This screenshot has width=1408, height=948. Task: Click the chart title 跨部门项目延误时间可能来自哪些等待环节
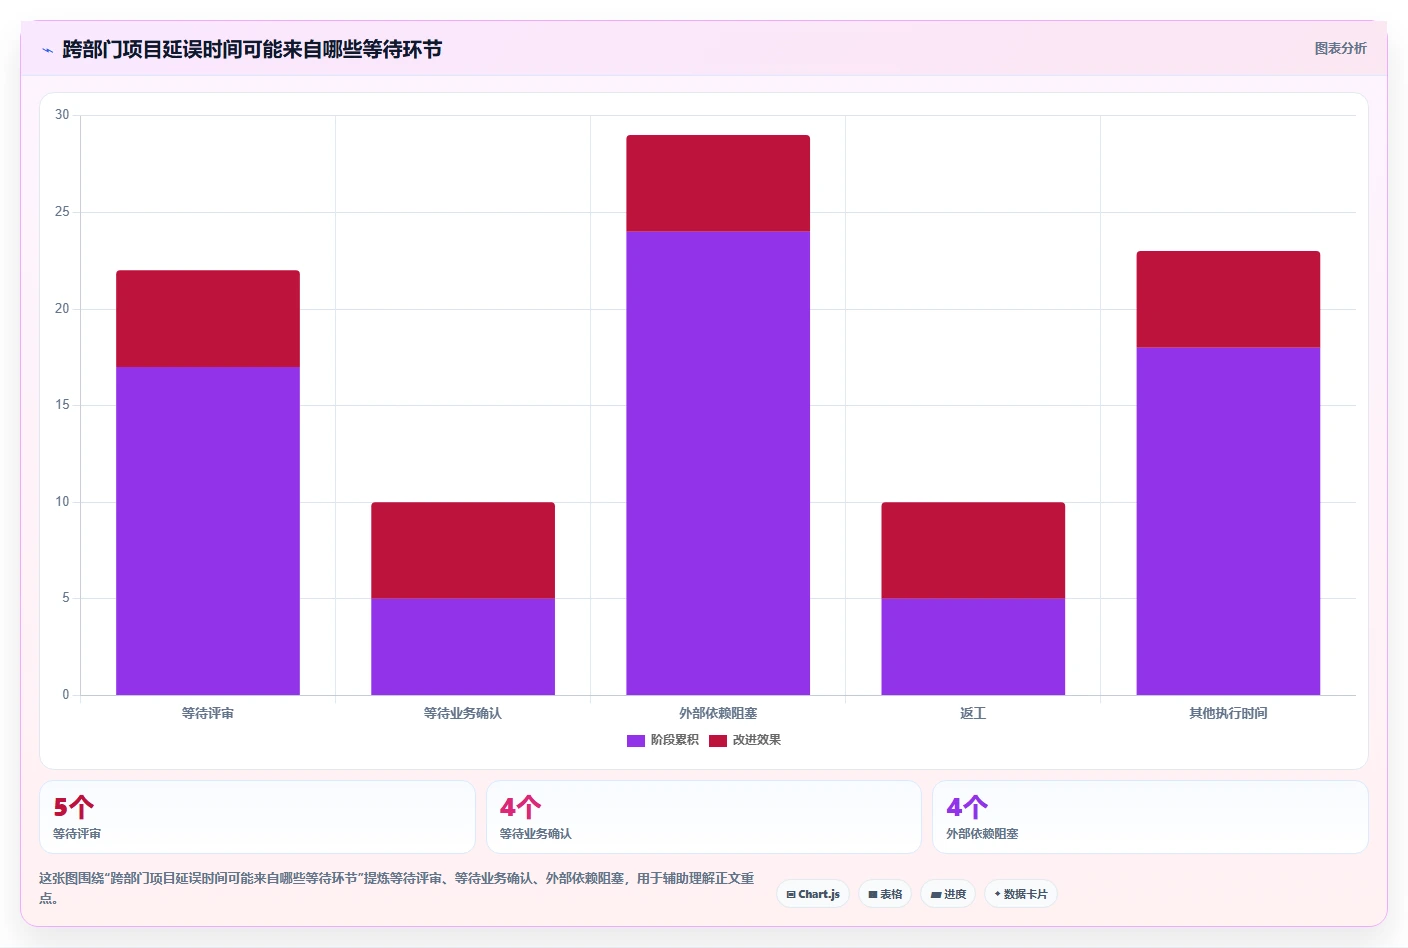pyautogui.click(x=252, y=49)
